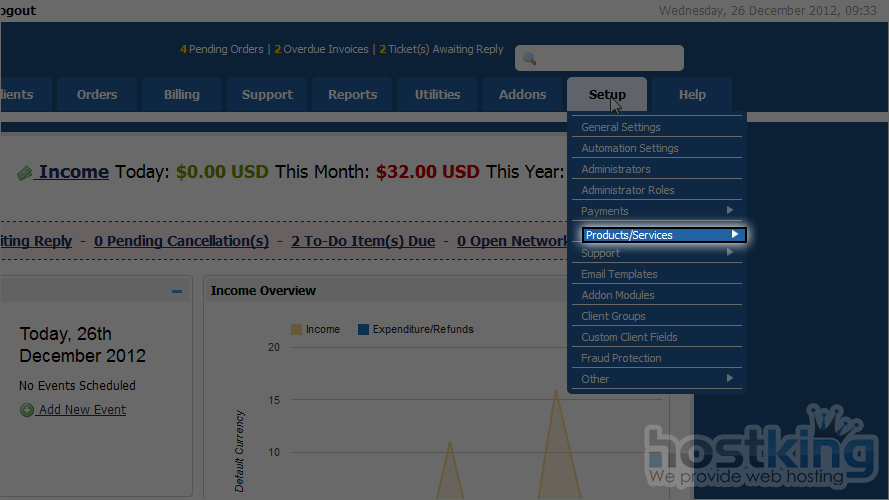
Task: Select Fraud Protection menu item
Action: [x=621, y=358]
